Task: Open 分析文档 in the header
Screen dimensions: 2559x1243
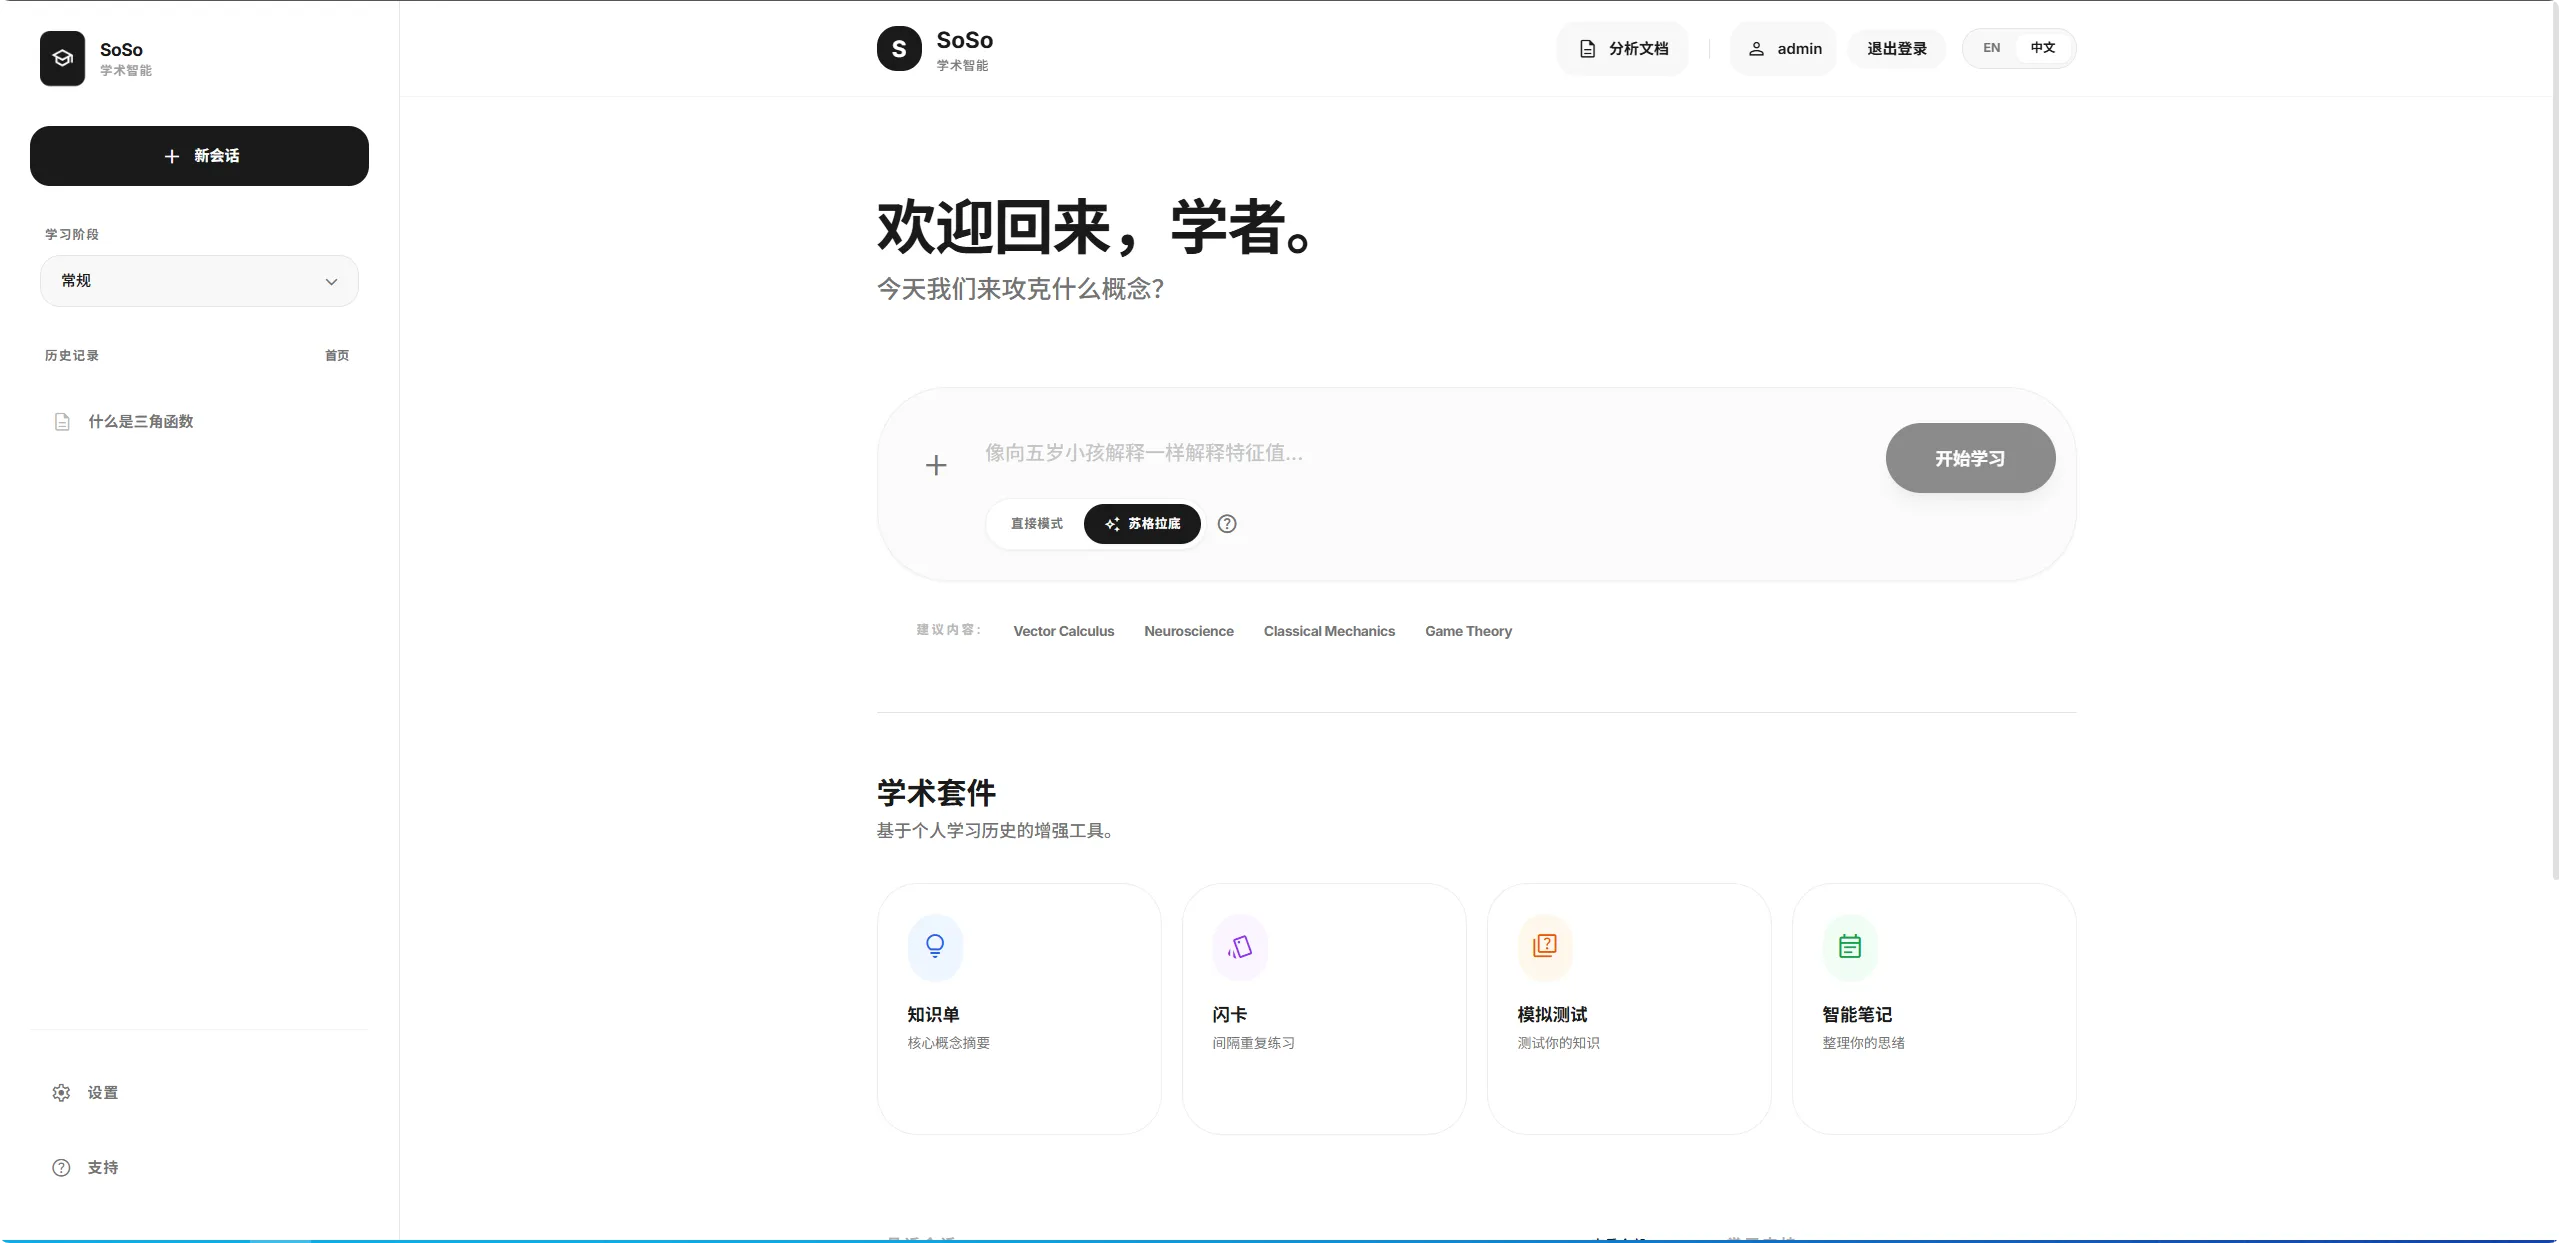Action: [1622, 49]
